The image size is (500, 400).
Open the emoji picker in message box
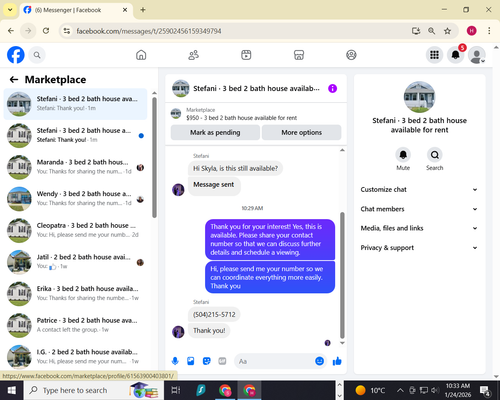tap(319, 361)
